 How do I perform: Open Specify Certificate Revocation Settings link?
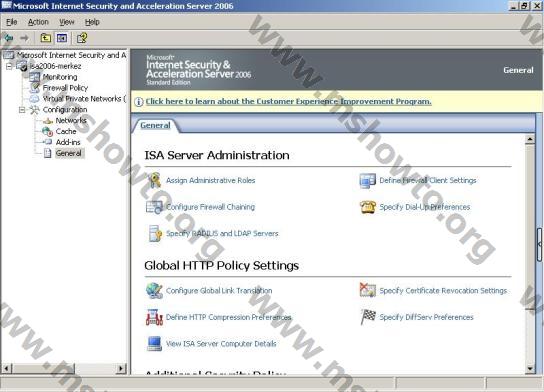point(443,291)
